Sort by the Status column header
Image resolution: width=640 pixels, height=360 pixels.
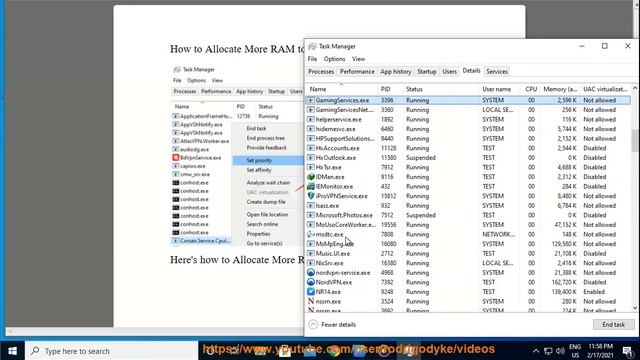pyautogui.click(x=441, y=89)
